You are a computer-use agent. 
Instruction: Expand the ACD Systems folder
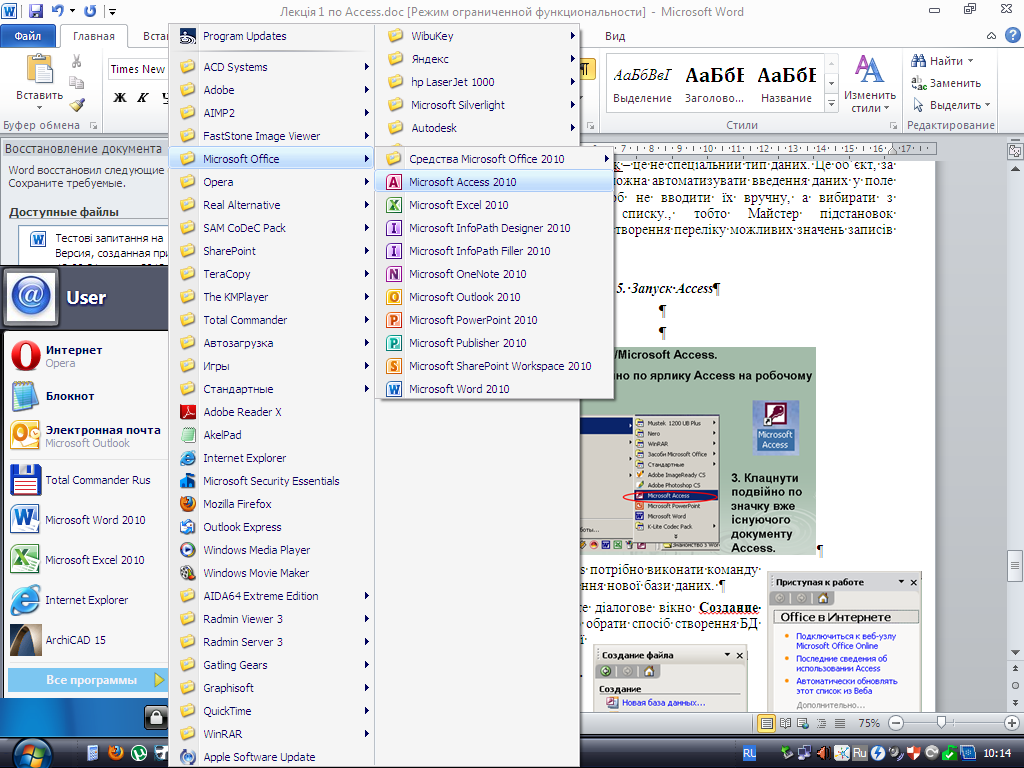tap(271, 67)
